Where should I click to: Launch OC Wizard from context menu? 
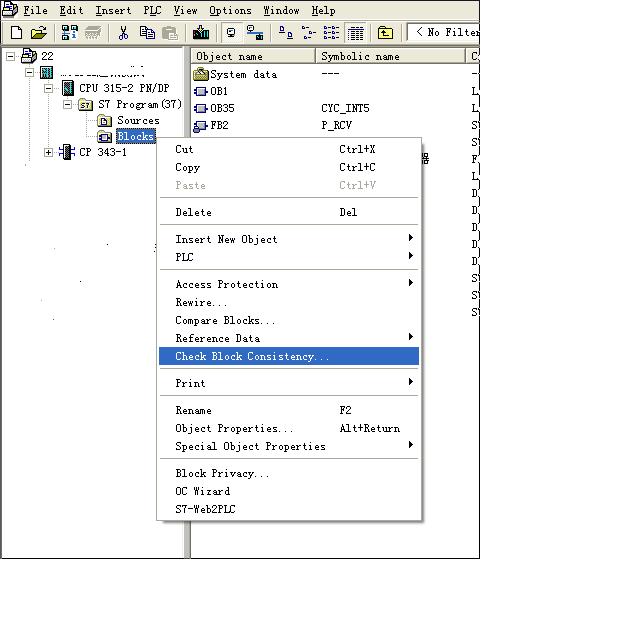(289, 491)
